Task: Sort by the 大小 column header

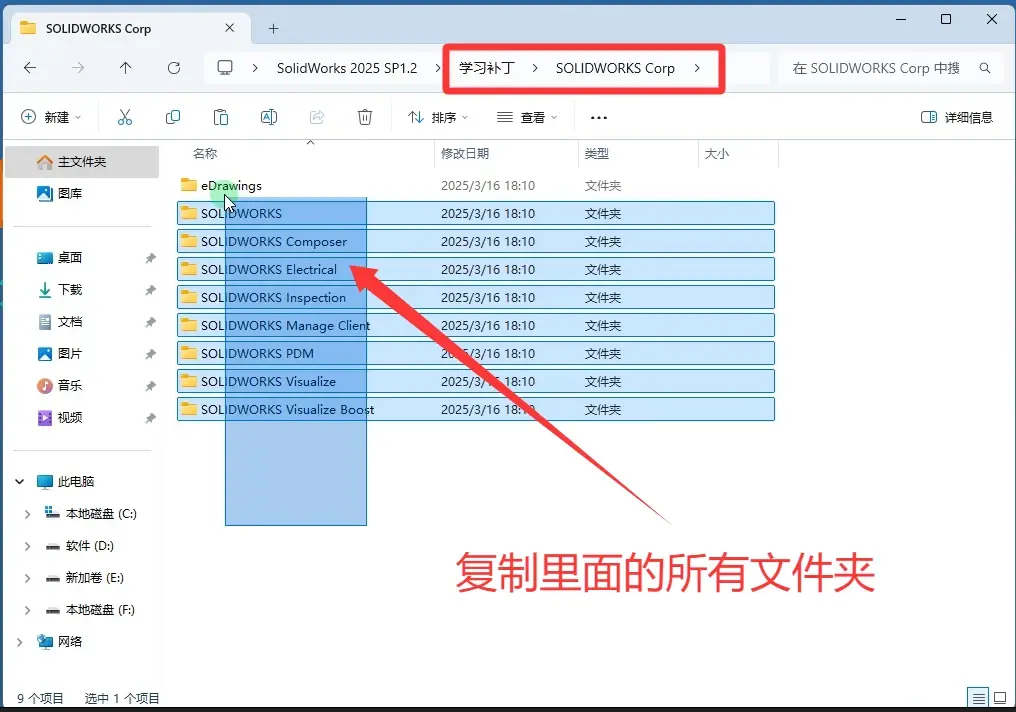Action: (x=717, y=154)
